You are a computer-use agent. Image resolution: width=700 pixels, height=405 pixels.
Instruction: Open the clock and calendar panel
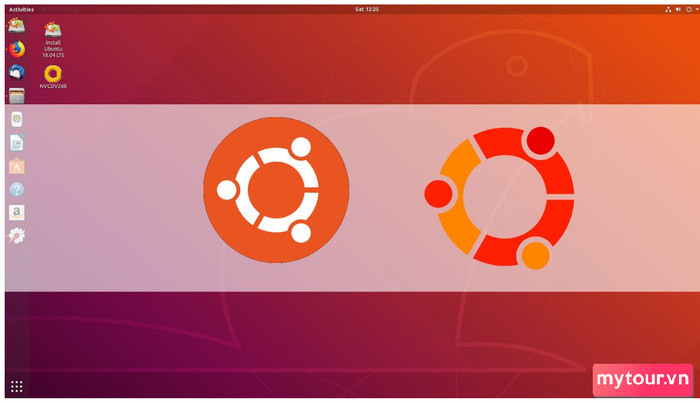click(x=367, y=9)
